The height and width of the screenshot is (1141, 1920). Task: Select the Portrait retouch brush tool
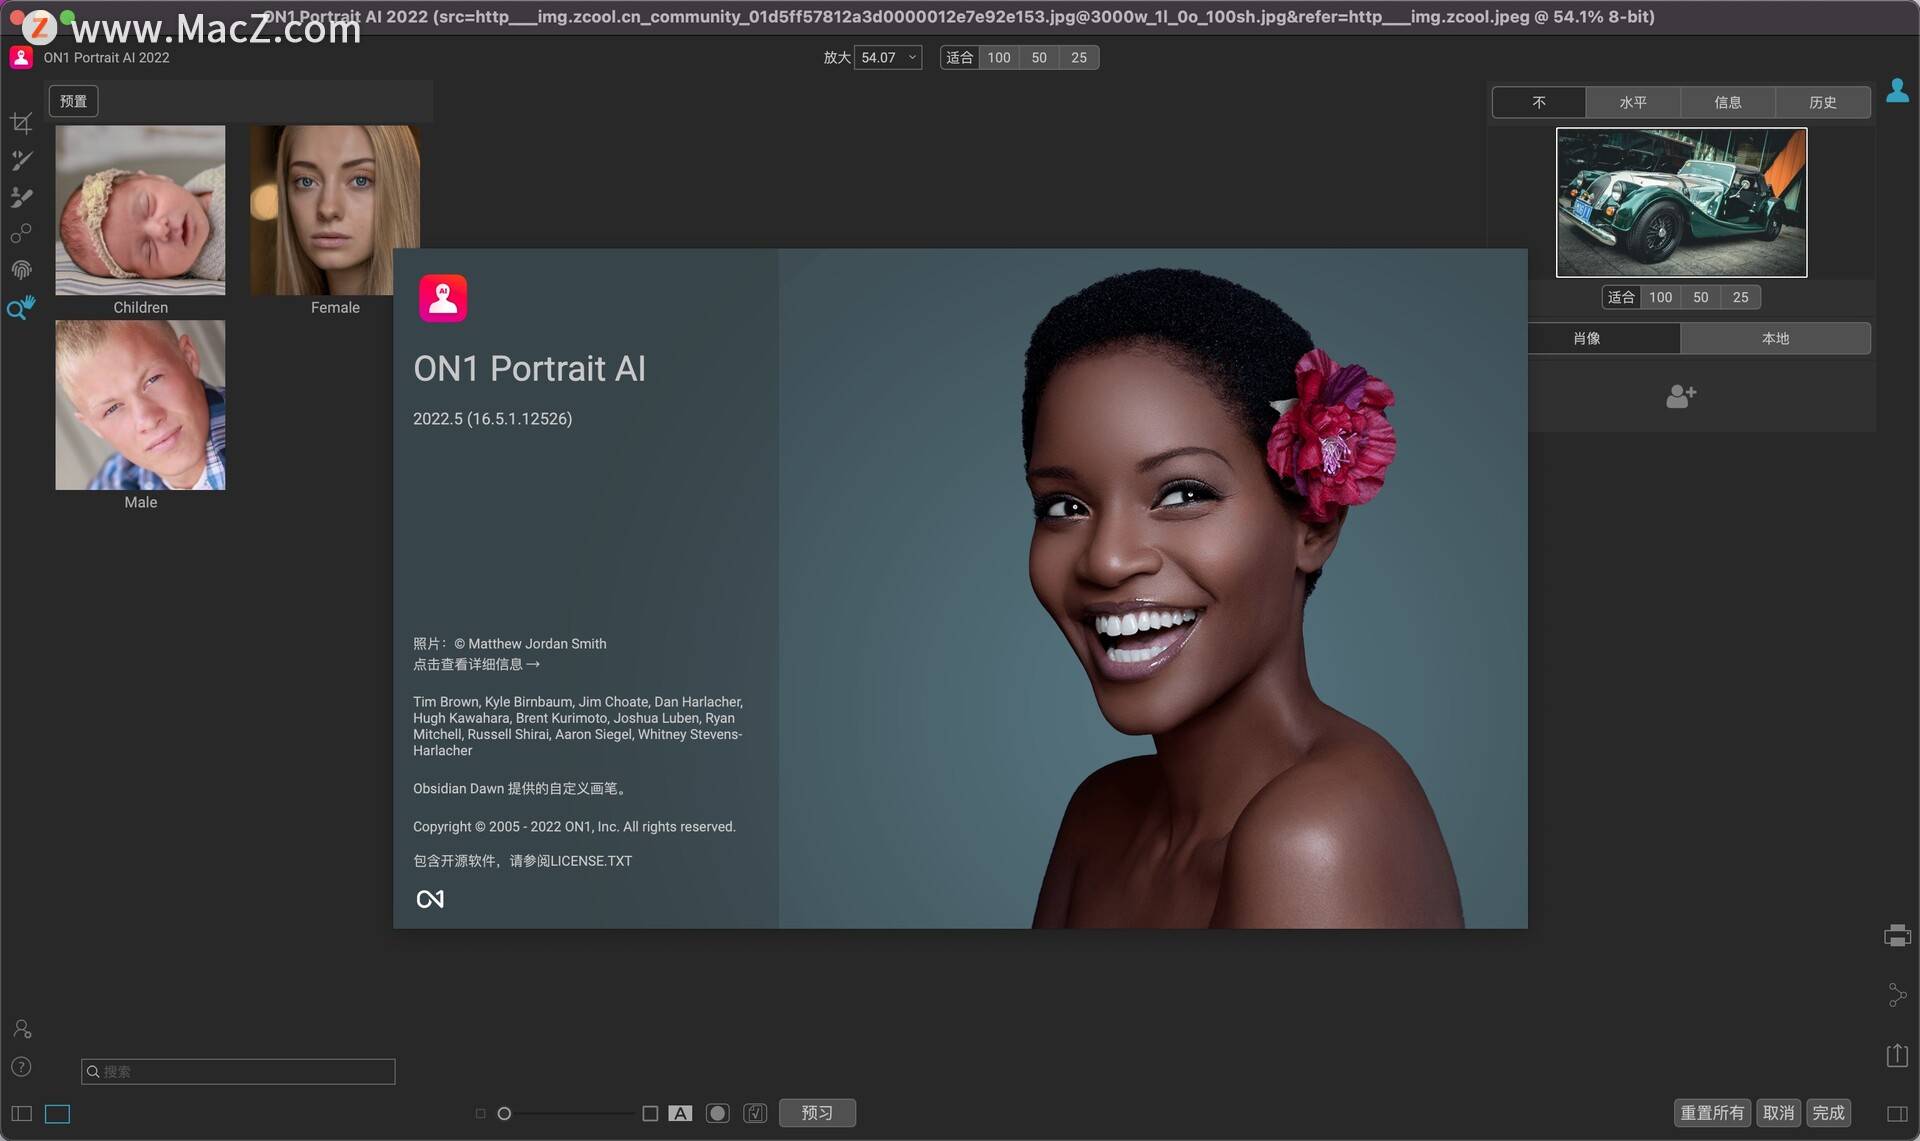(x=21, y=160)
